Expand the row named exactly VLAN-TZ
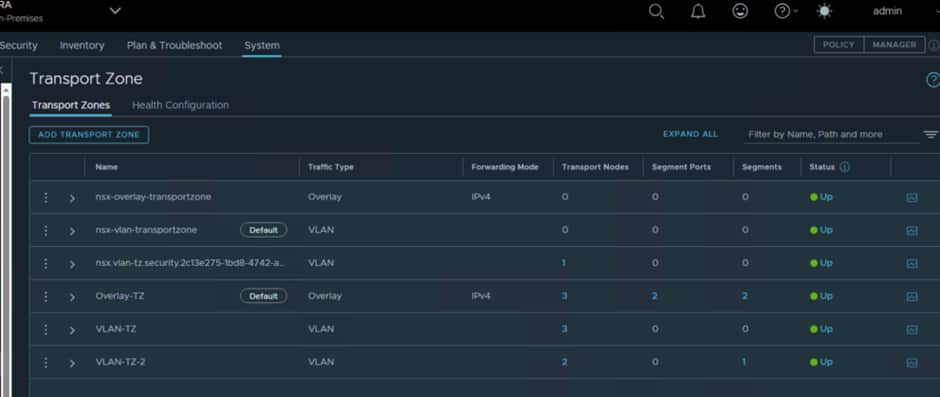 (x=72, y=330)
